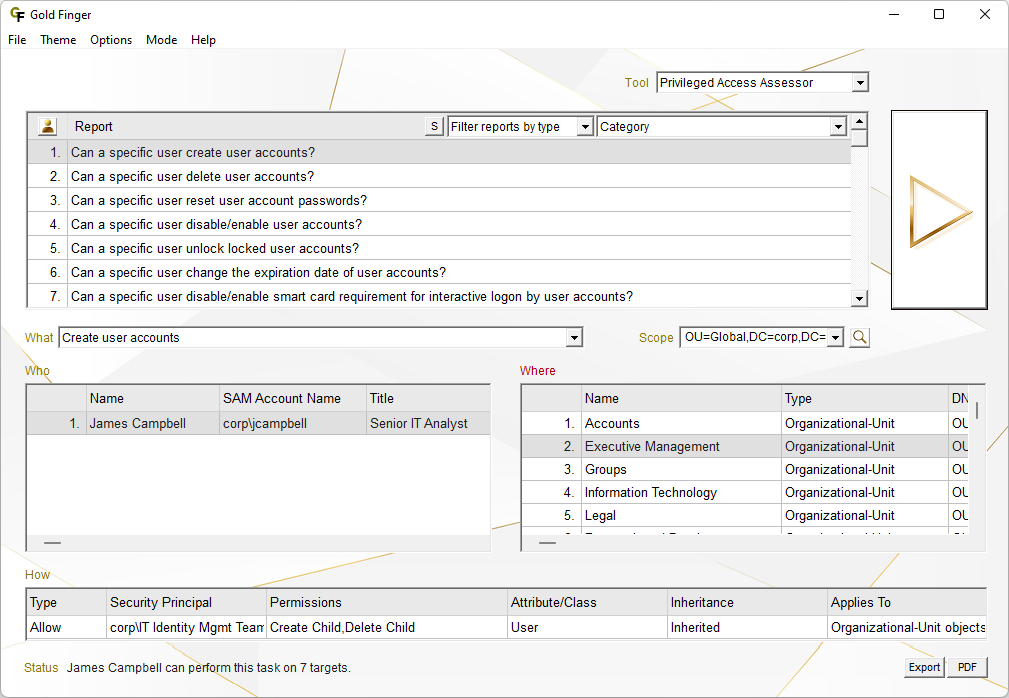The width and height of the screenshot is (1009, 698).
Task: Open the Scope dropdown arrow
Action: click(x=835, y=337)
